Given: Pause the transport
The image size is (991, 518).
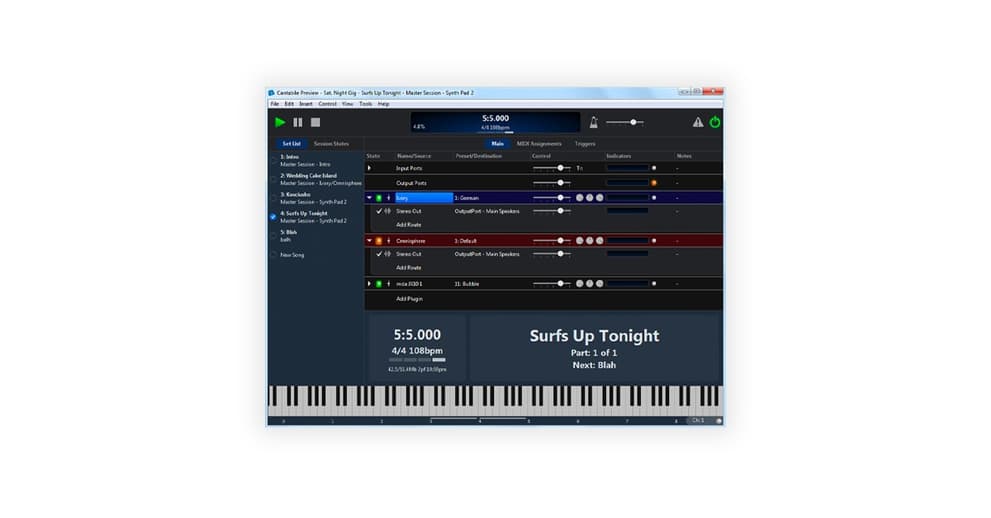Looking at the screenshot, I should point(298,123).
